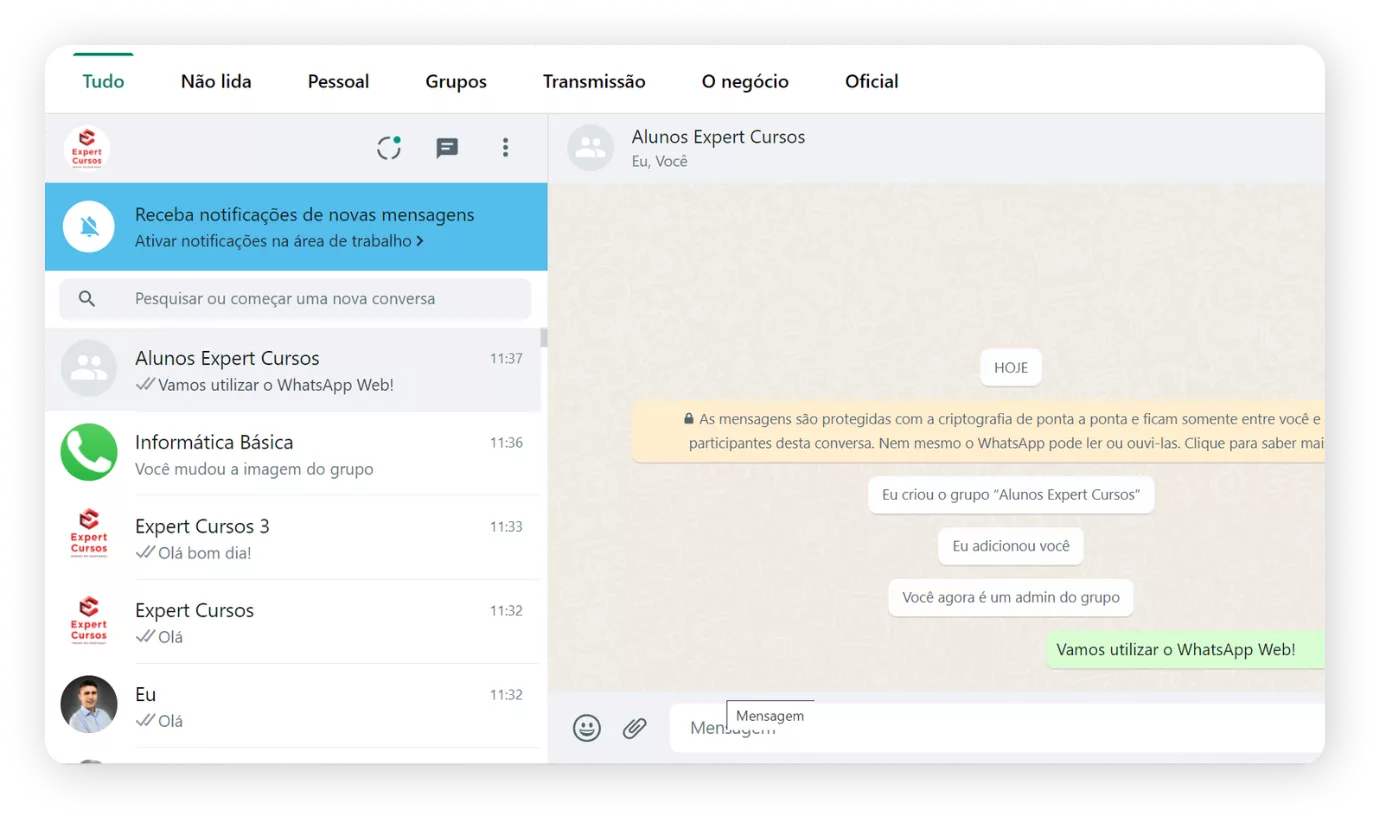The height and width of the screenshot is (820, 1380).
Task: Open the Expert Cursos 3 conversation
Action: coord(293,538)
